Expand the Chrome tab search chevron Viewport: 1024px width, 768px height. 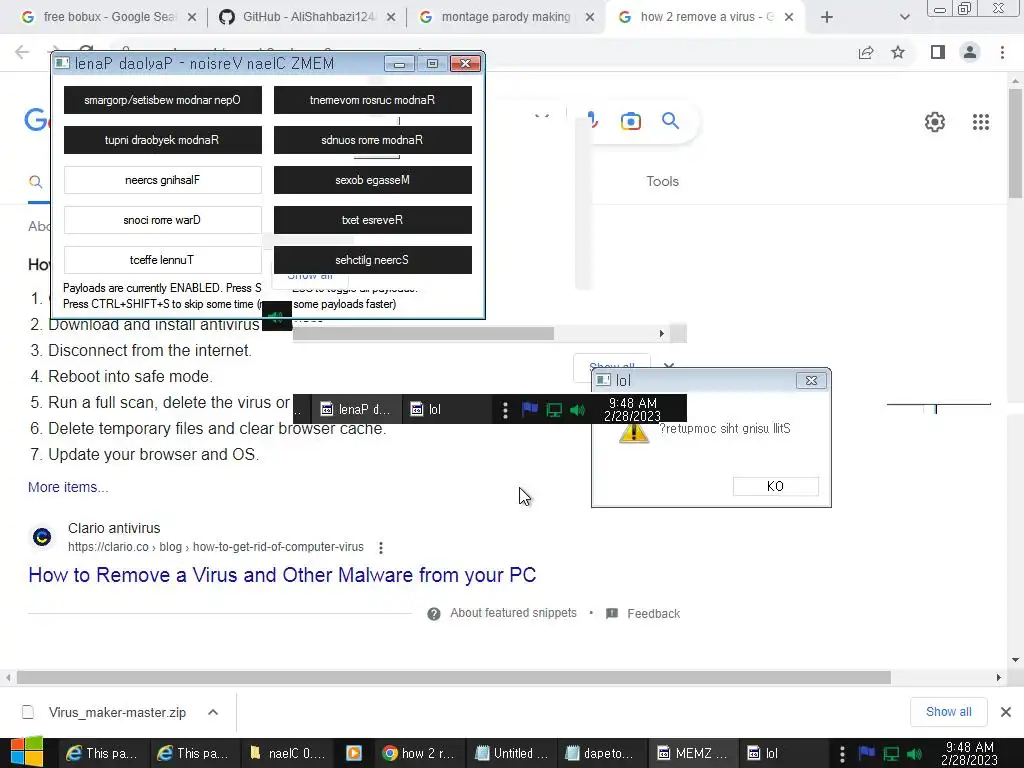click(904, 17)
